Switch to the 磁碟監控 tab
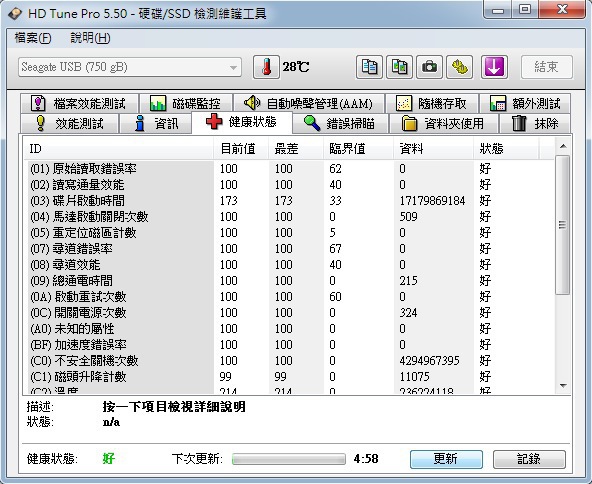Screen dimensions: 592x484 pyautogui.click(x=185, y=103)
